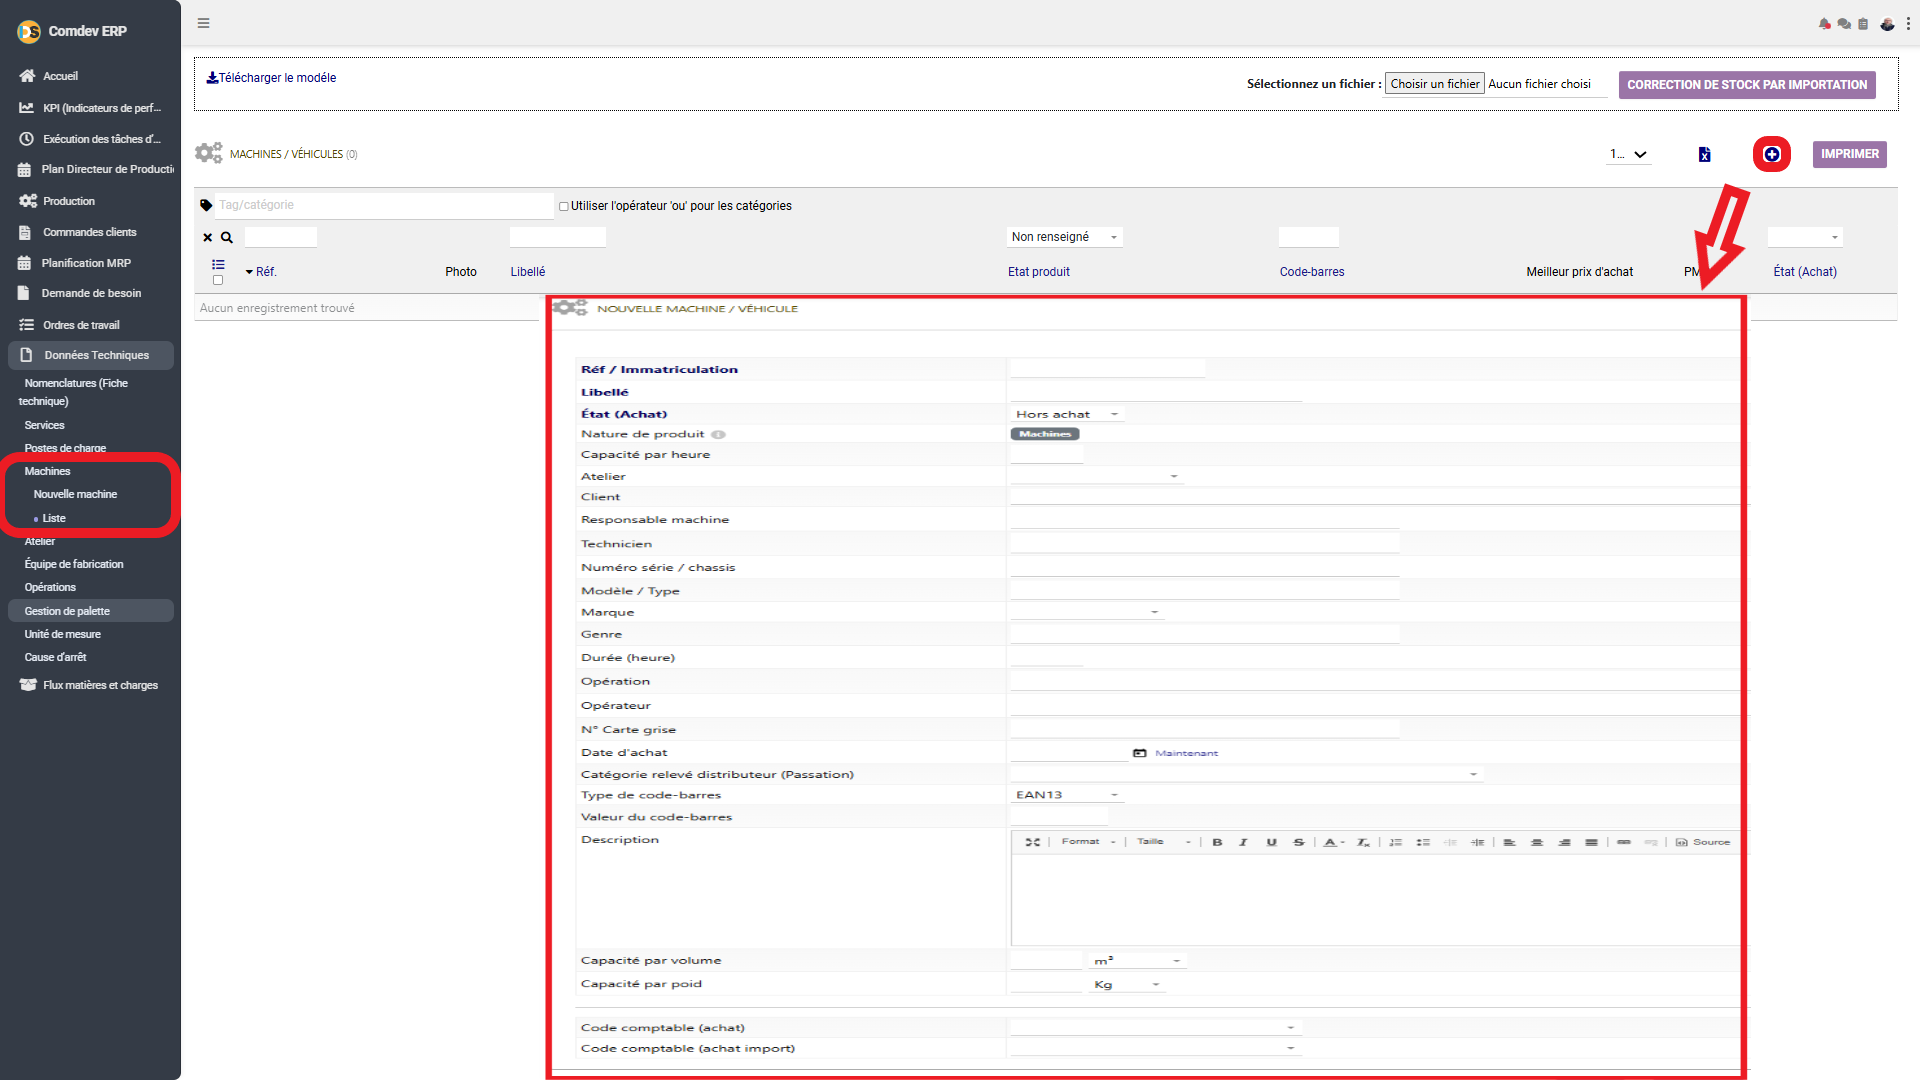Screen dimensions: 1920x1080
Task: Apply underline in the description editor
Action: pos(1271,842)
